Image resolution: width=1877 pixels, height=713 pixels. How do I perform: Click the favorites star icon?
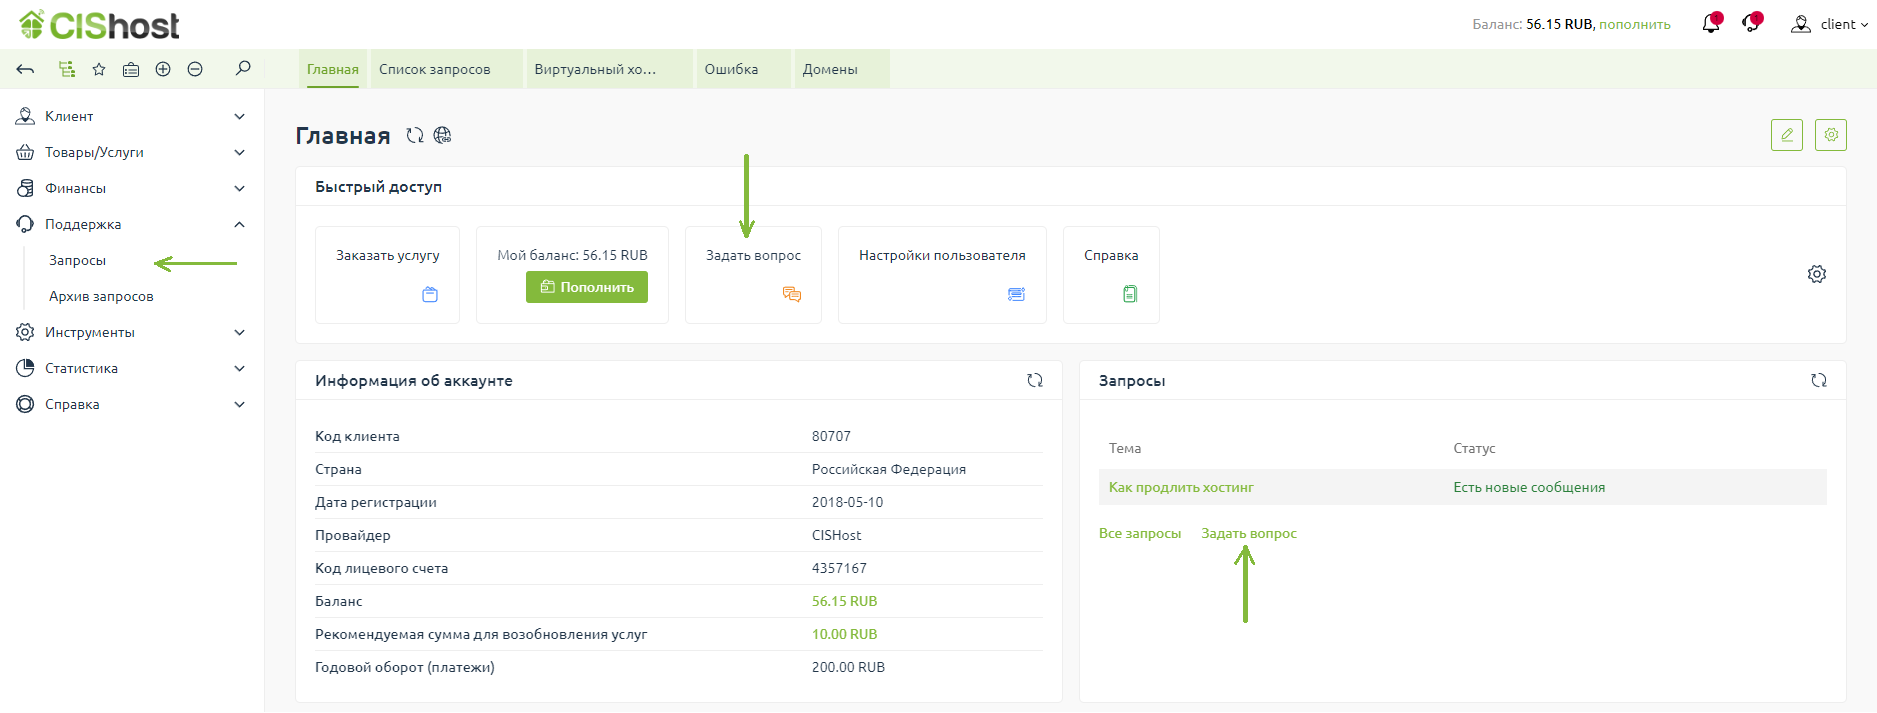tap(99, 69)
